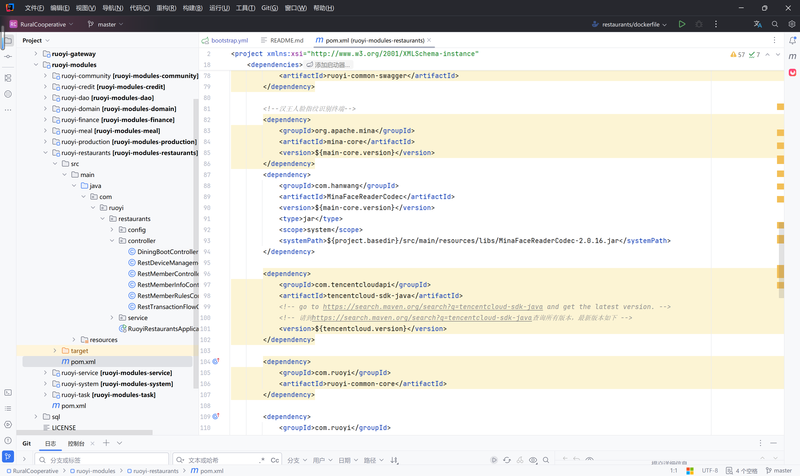Image resolution: width=800 pixels, height=476 pixels.
Task: Open the 代码(C) menu
Action: pyautogui.click(x=140, y=8)
